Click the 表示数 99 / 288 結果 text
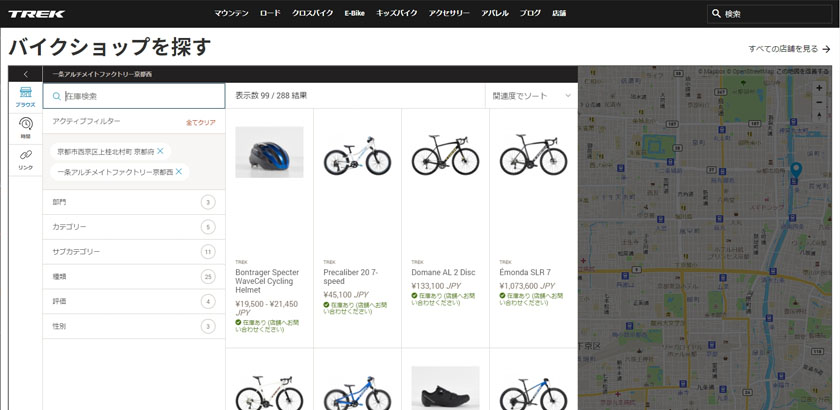 271,96
